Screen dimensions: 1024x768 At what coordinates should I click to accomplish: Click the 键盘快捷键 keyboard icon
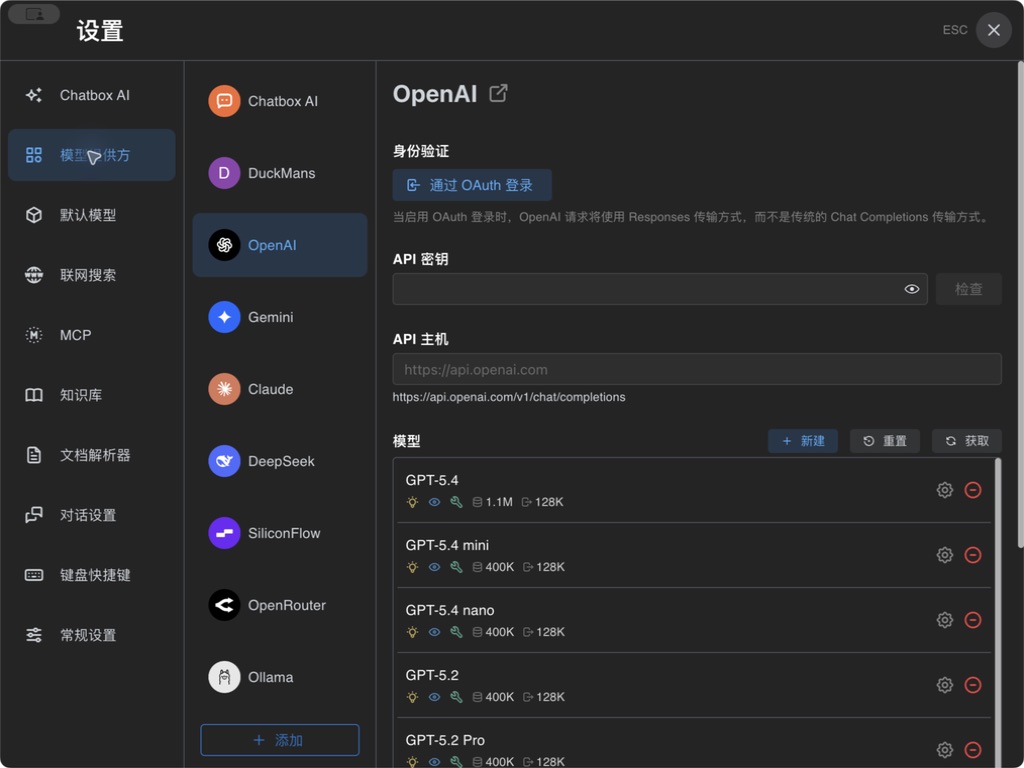coord(34,575)
